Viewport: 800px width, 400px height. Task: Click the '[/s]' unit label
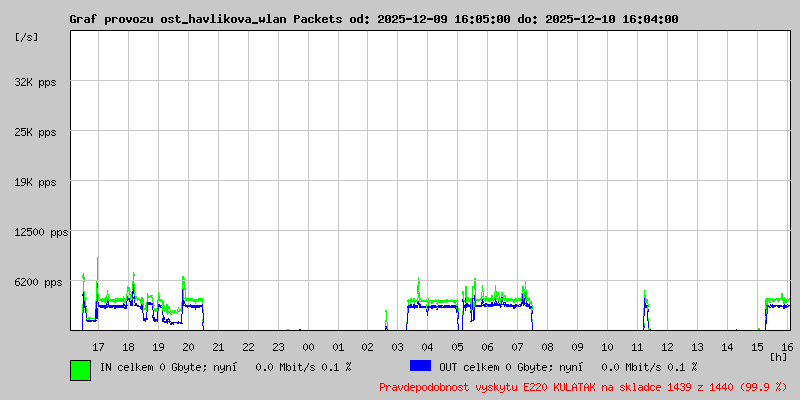[x=27, y=37]
